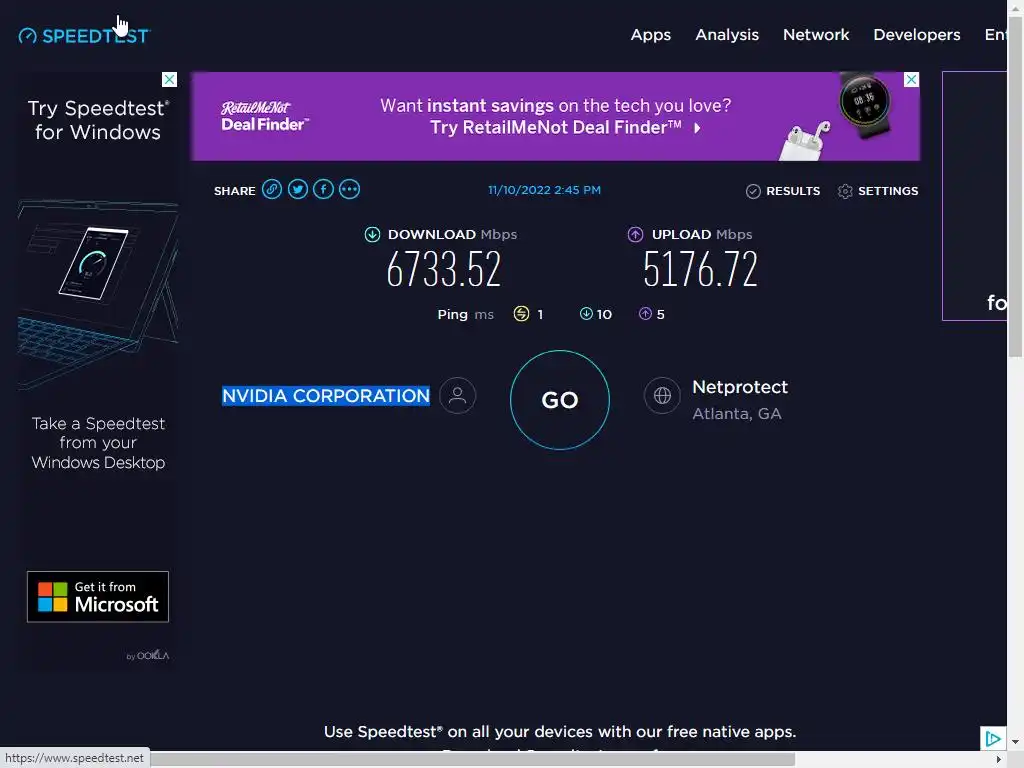Open Results with the checkmark icon

pyautogui.click(x=753, y=191)
